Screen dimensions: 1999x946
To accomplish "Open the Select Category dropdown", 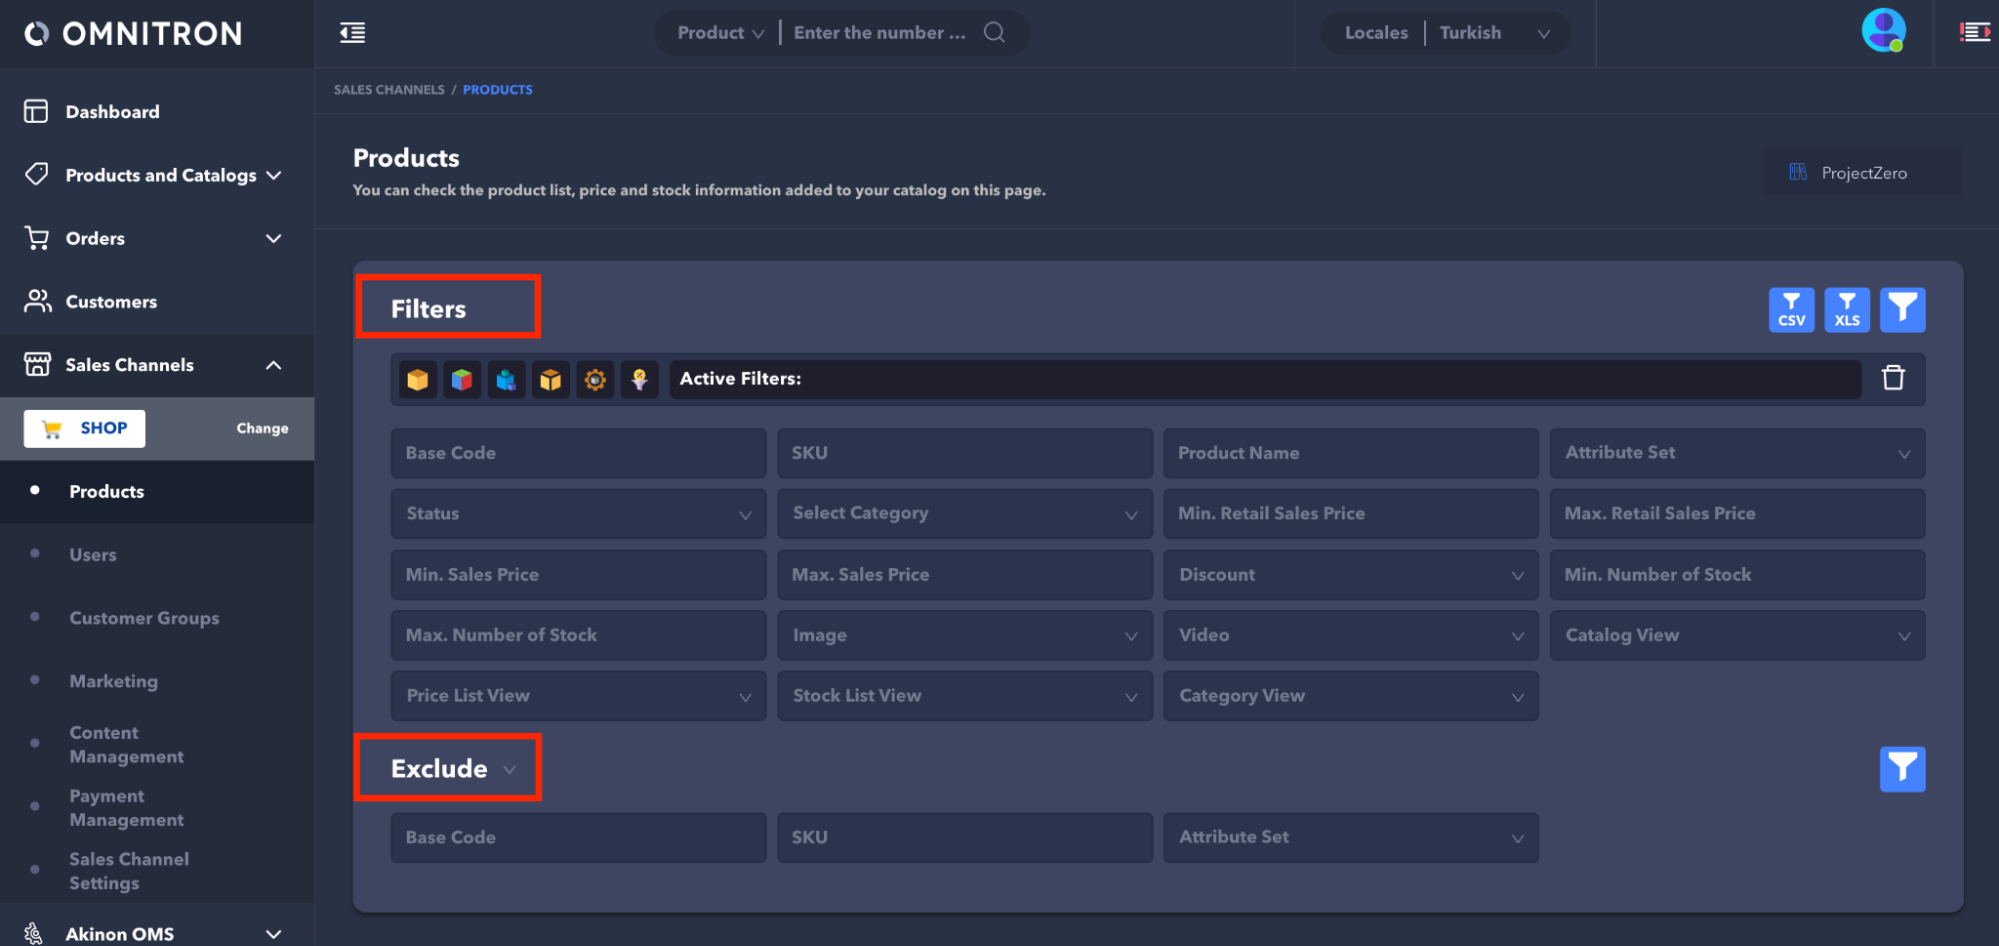I will tap(964, 514).
